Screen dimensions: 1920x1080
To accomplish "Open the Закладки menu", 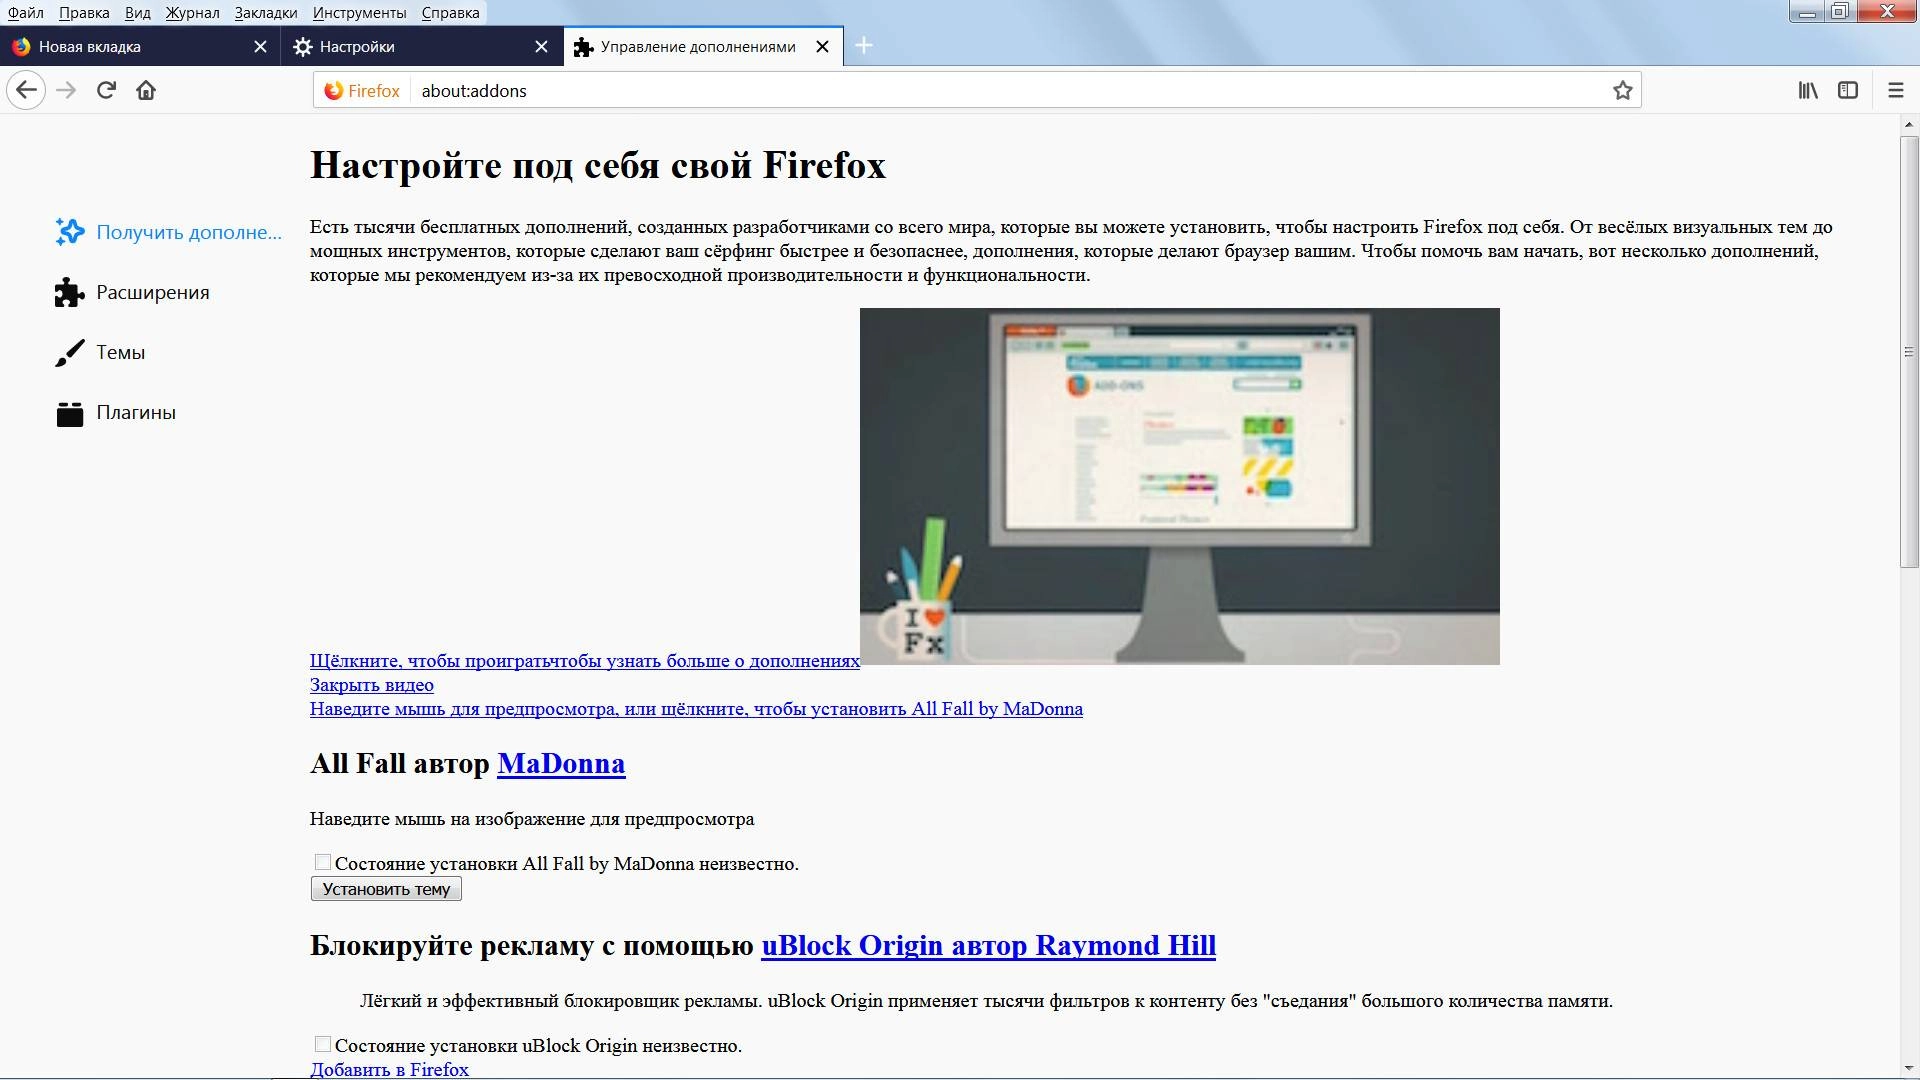I will [266, 13].
